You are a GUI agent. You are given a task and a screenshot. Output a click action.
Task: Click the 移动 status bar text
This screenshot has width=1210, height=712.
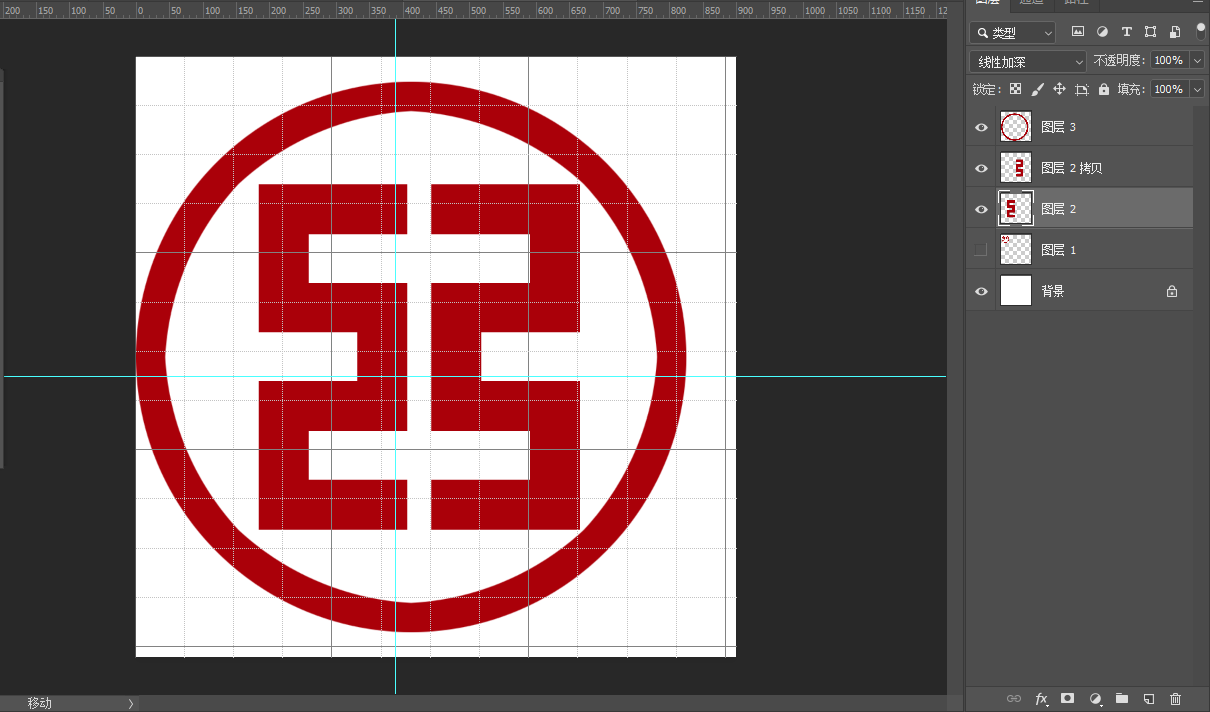(40, 704)
